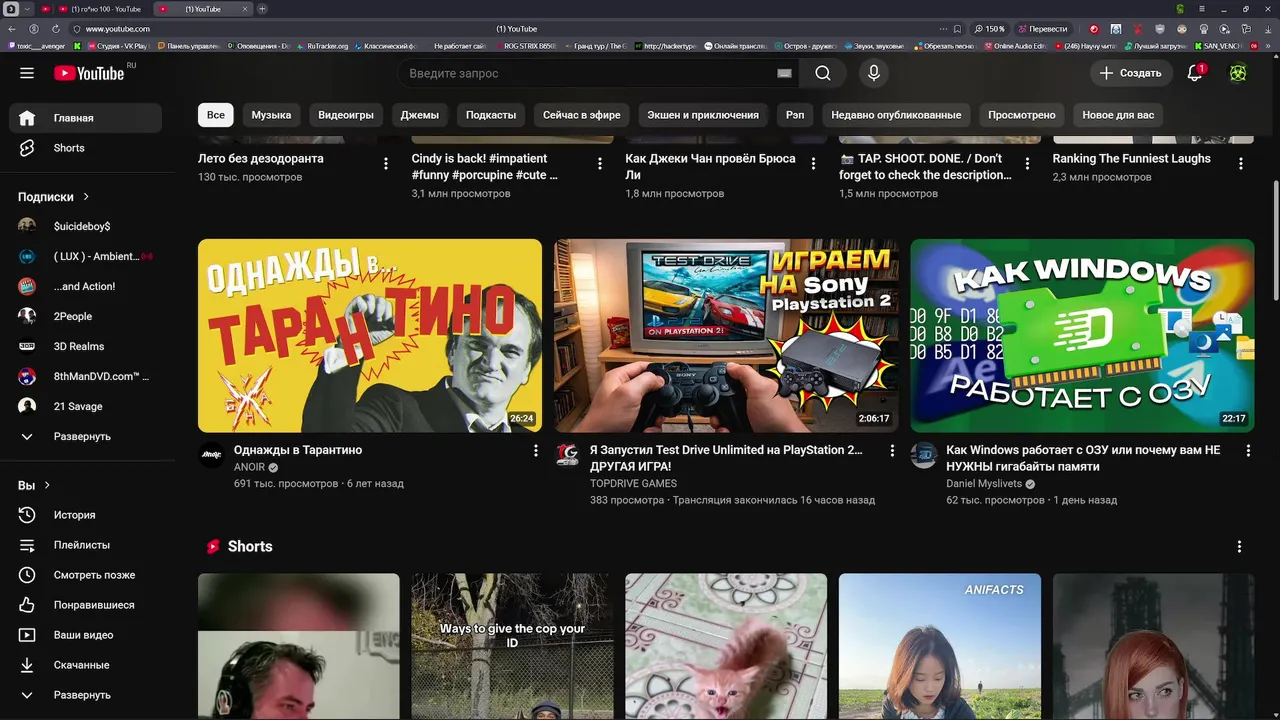Open the YouTube hamburger guide menu
The height and width of the screenshot is (720, 1280).
[x=27, y=73]
